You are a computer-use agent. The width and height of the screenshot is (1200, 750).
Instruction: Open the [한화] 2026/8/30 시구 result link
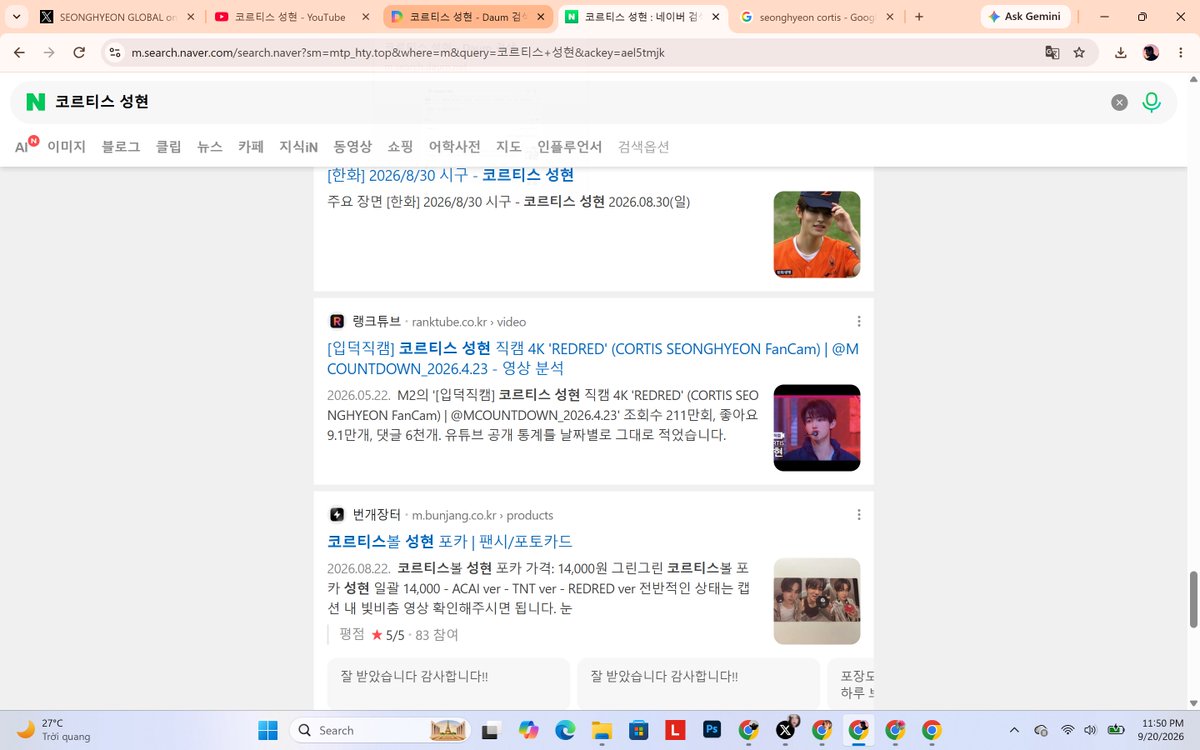450,175
